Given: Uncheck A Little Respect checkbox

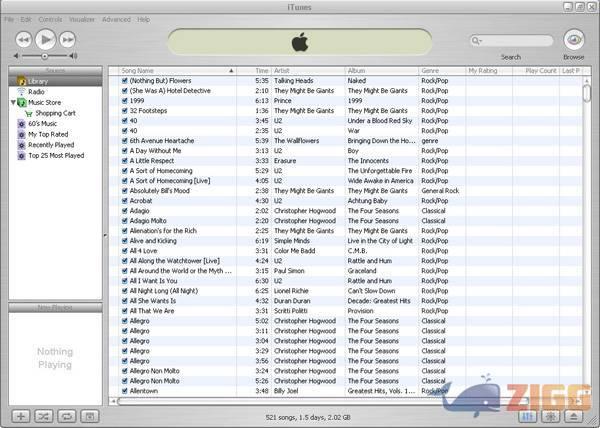Looking at the screenshot, I should click(124, 161).
